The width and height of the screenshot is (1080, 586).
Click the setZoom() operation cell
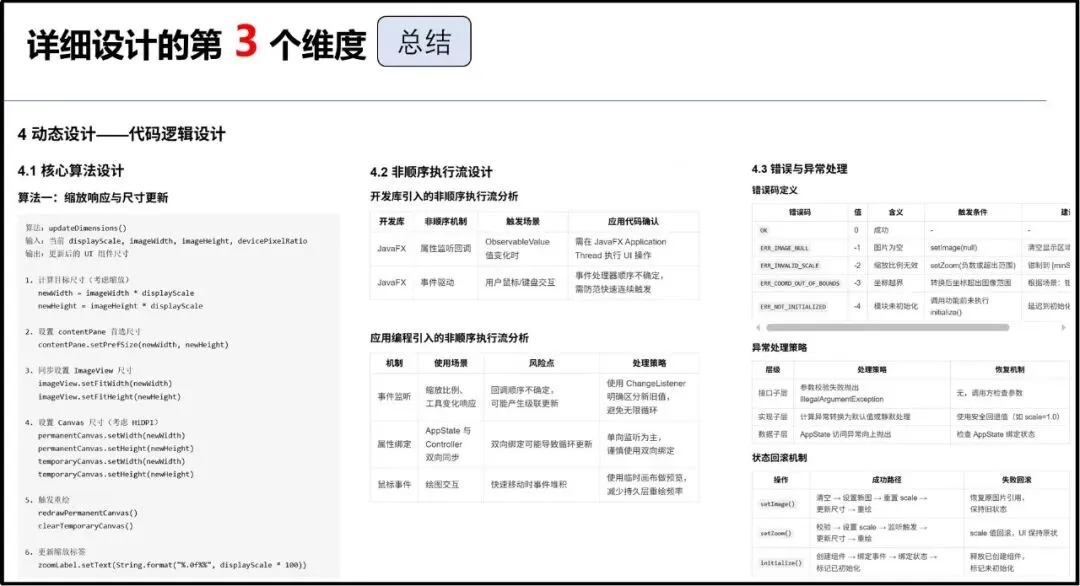tap(776, 534)
